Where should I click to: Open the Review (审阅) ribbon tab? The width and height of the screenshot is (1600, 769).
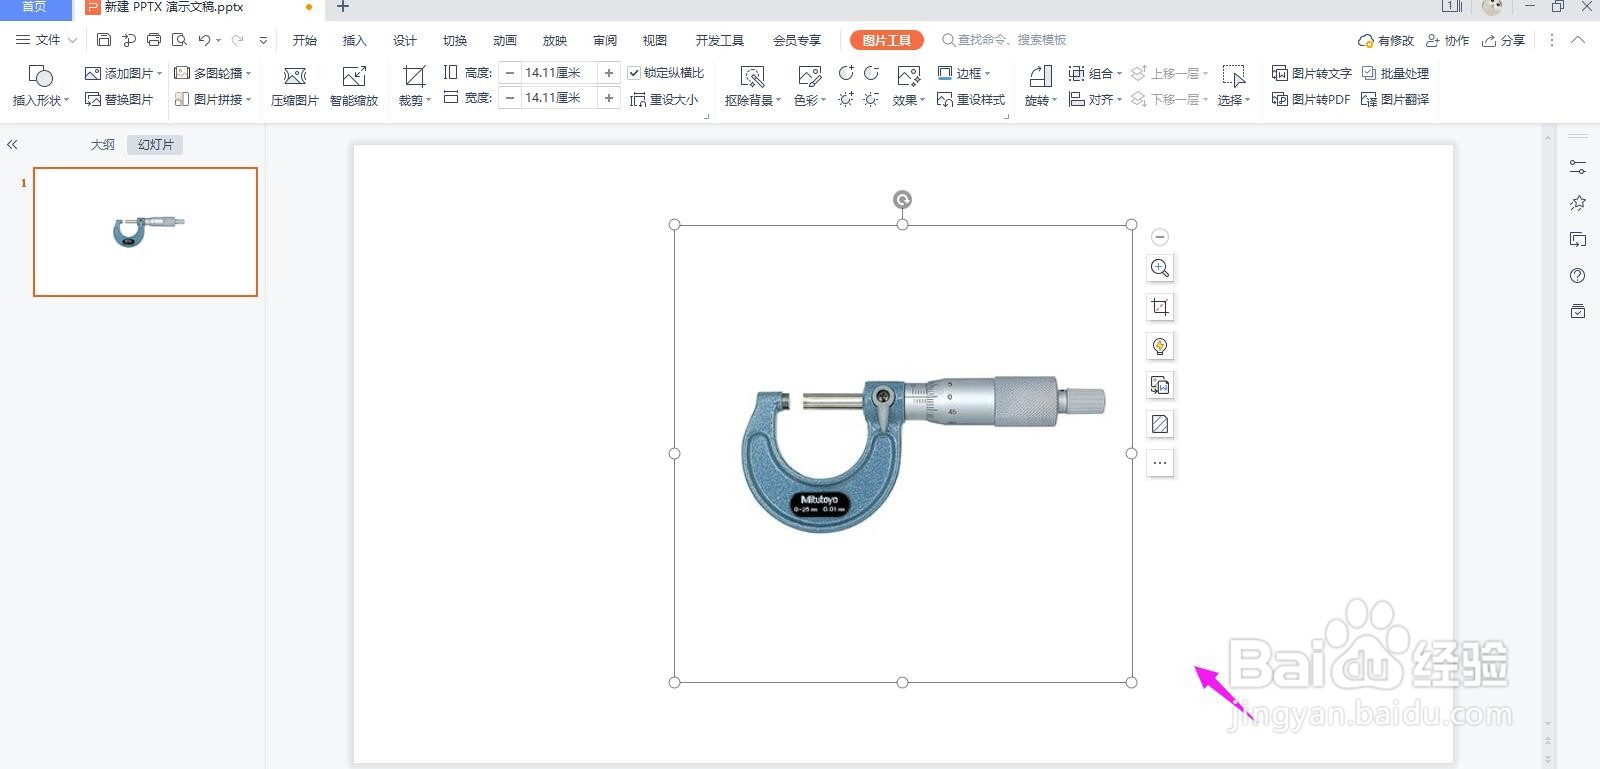[605, 40]
